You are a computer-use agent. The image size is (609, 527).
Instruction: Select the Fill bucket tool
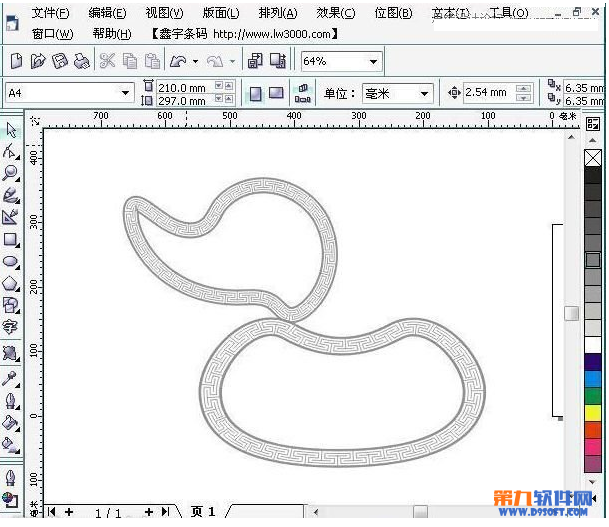click(x=11, y=423)
